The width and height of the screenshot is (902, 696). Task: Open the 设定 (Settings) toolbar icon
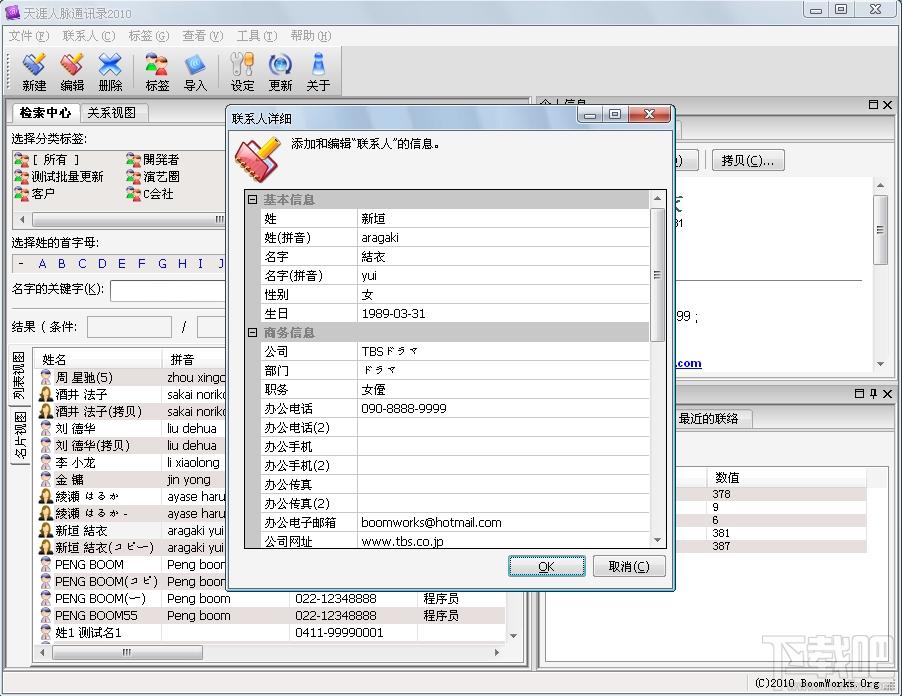pos(242,71)
